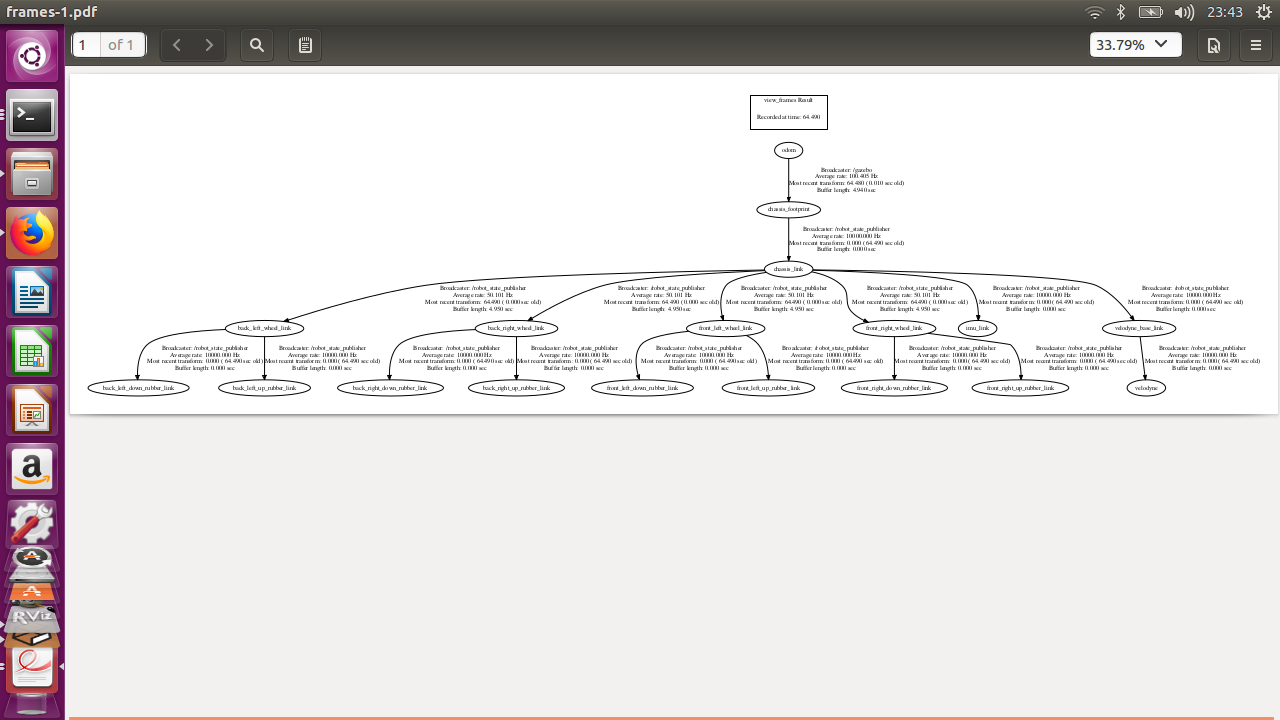Click the front_right_up_rubber_link node
The height and width of the screenshot is (720, 1280).
[1020, 387]
